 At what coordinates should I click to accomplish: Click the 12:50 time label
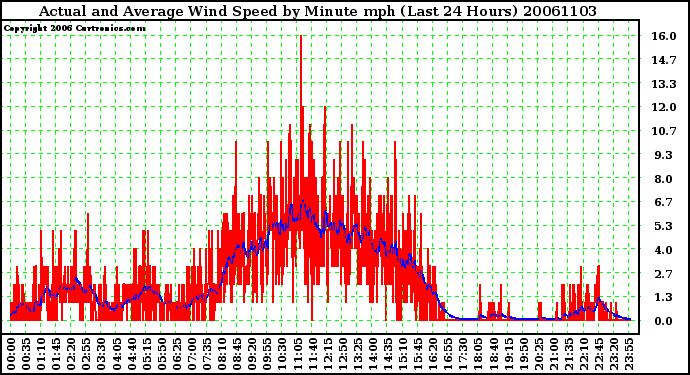click(x=343, y=354)
